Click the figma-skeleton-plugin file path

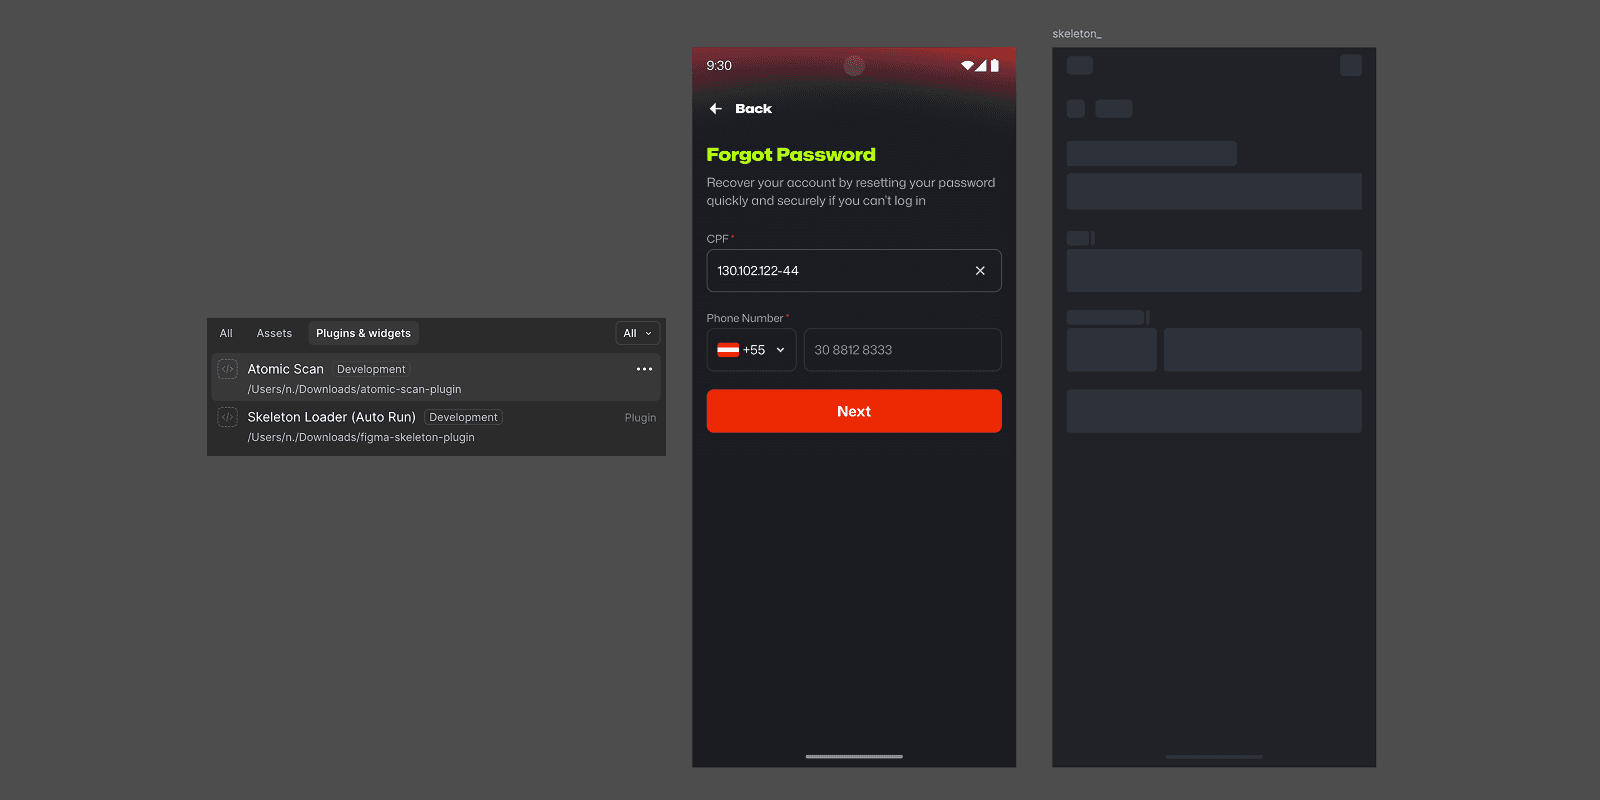tap(361, 438)
